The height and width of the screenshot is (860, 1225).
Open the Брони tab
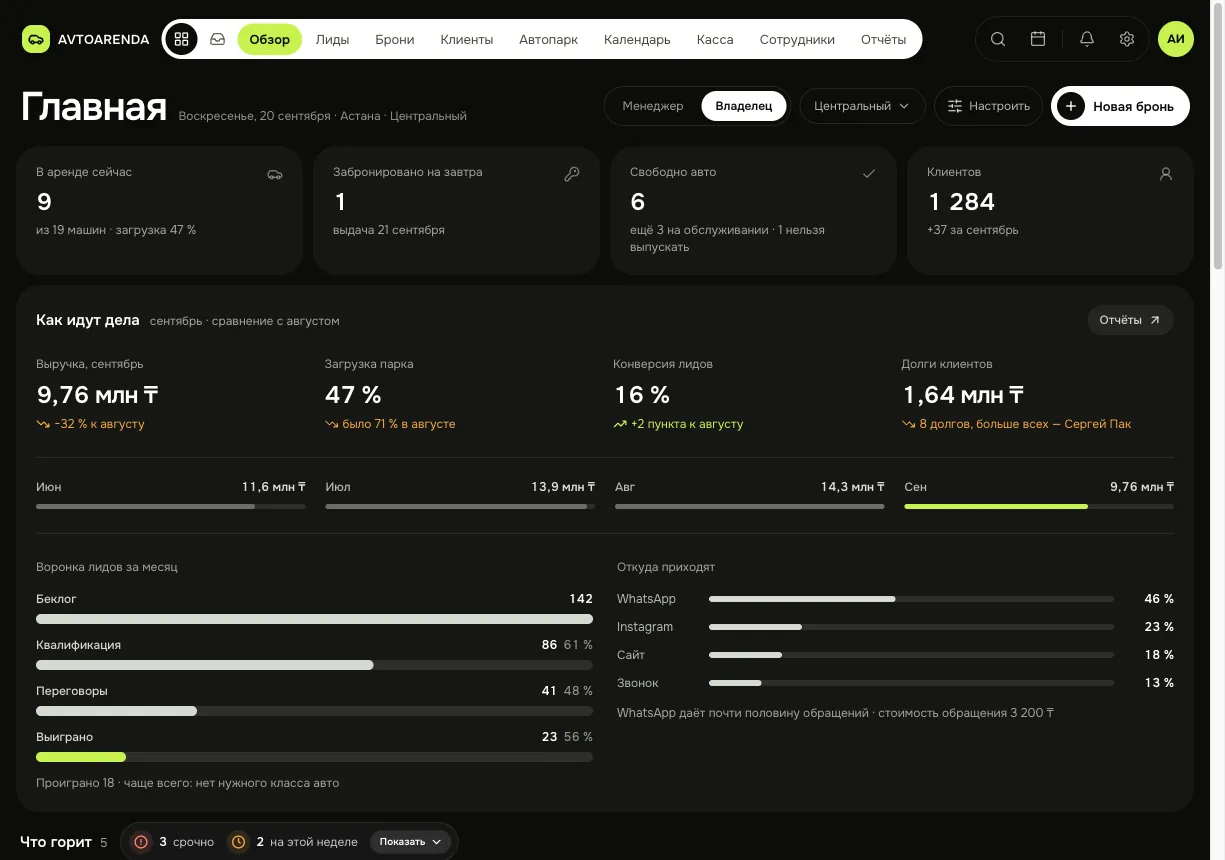[x=395, y=40]
